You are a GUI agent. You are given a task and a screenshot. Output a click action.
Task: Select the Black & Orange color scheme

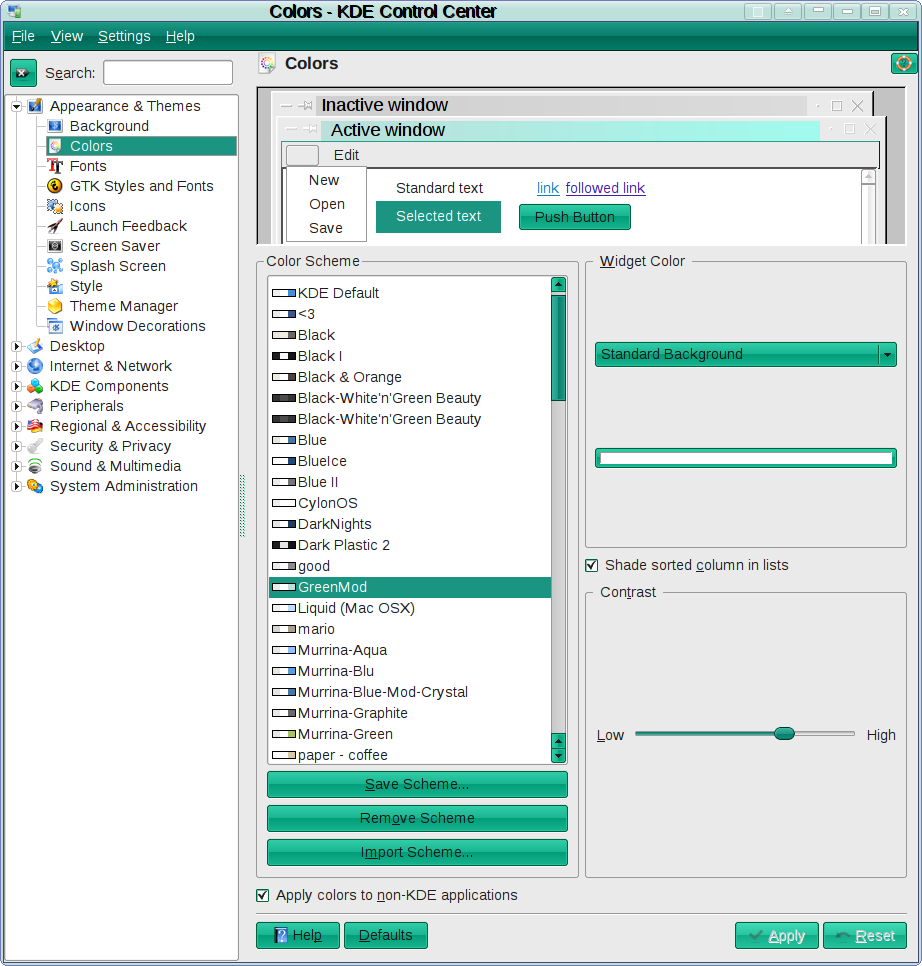[x=410, y=377]
